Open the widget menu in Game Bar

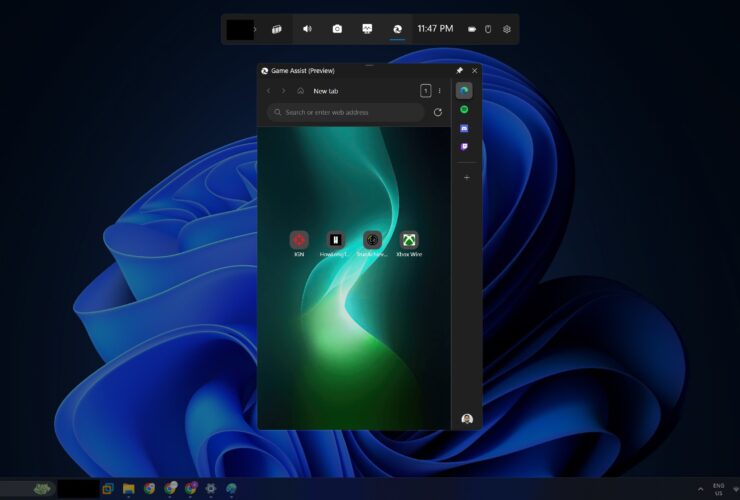277,29
